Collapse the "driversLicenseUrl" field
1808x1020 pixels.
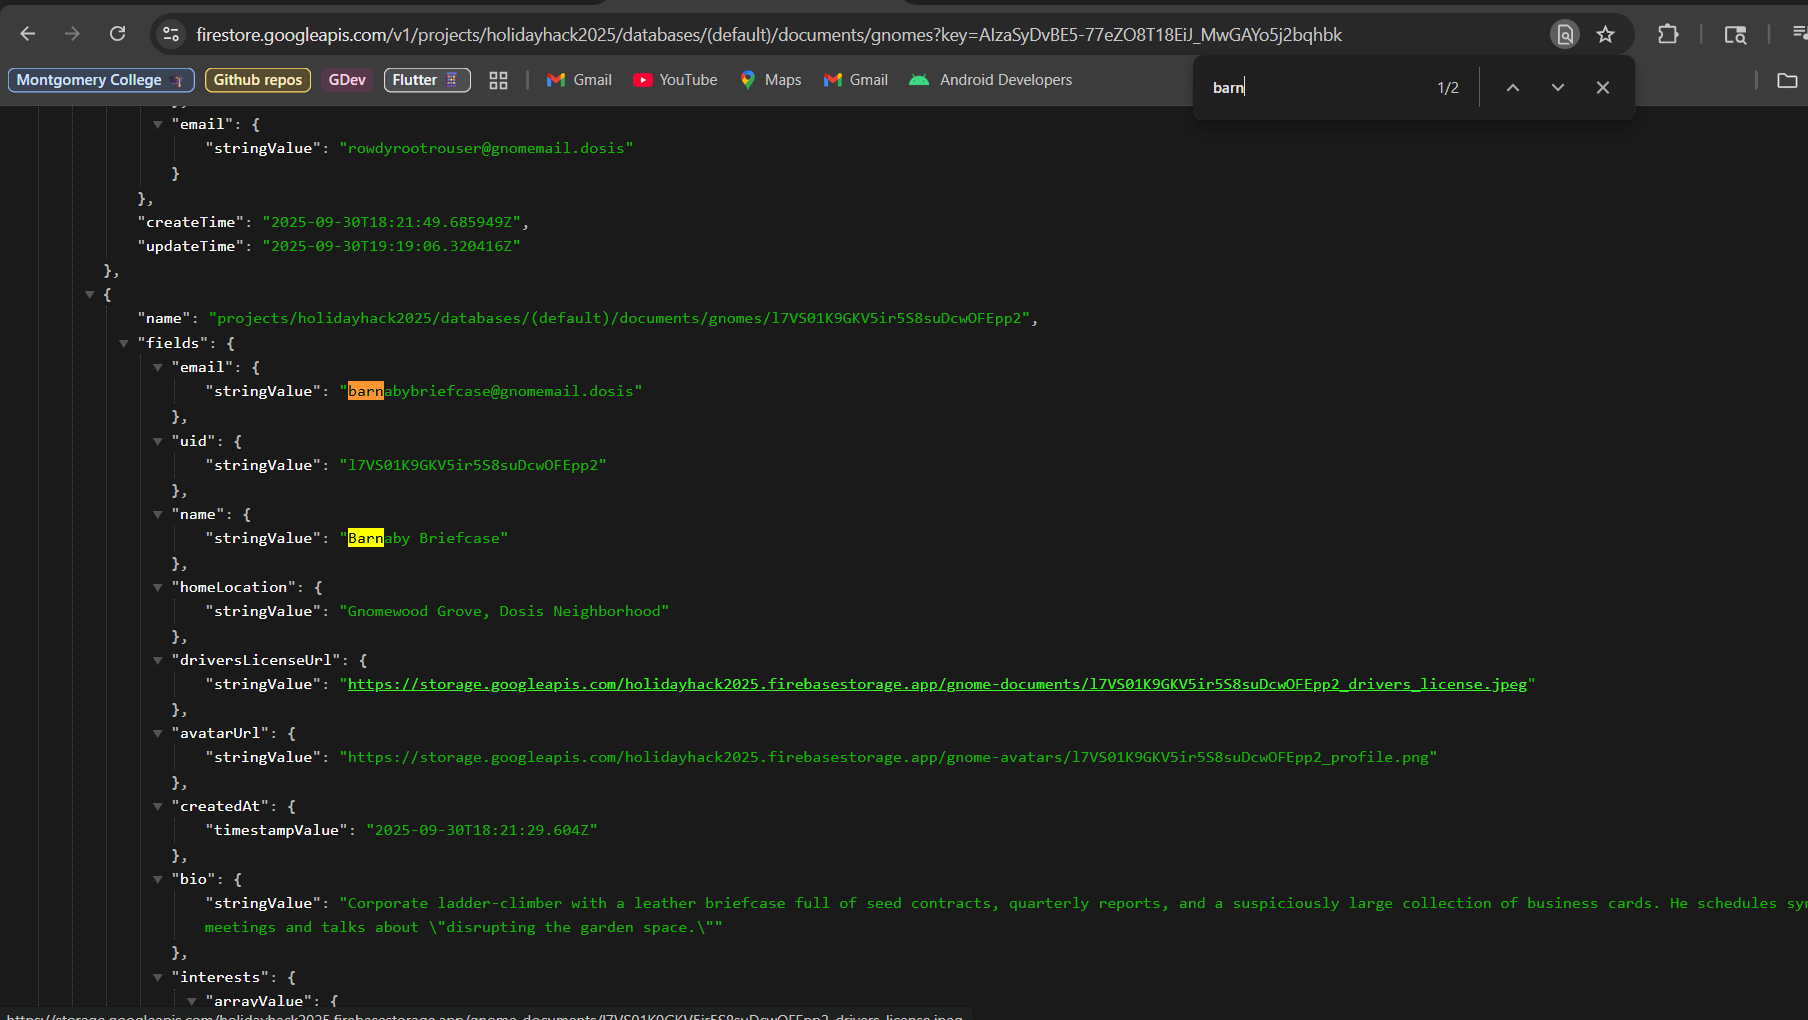click(x=158, y=660)
